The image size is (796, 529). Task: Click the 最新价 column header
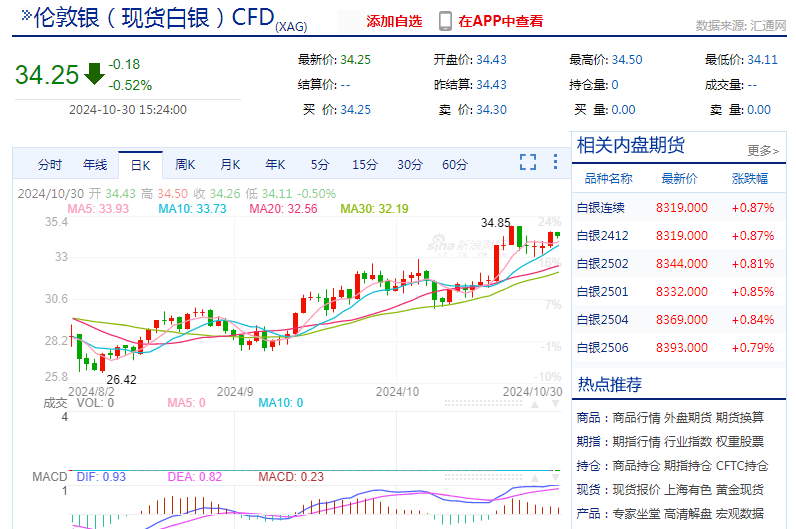click(679, 179)
